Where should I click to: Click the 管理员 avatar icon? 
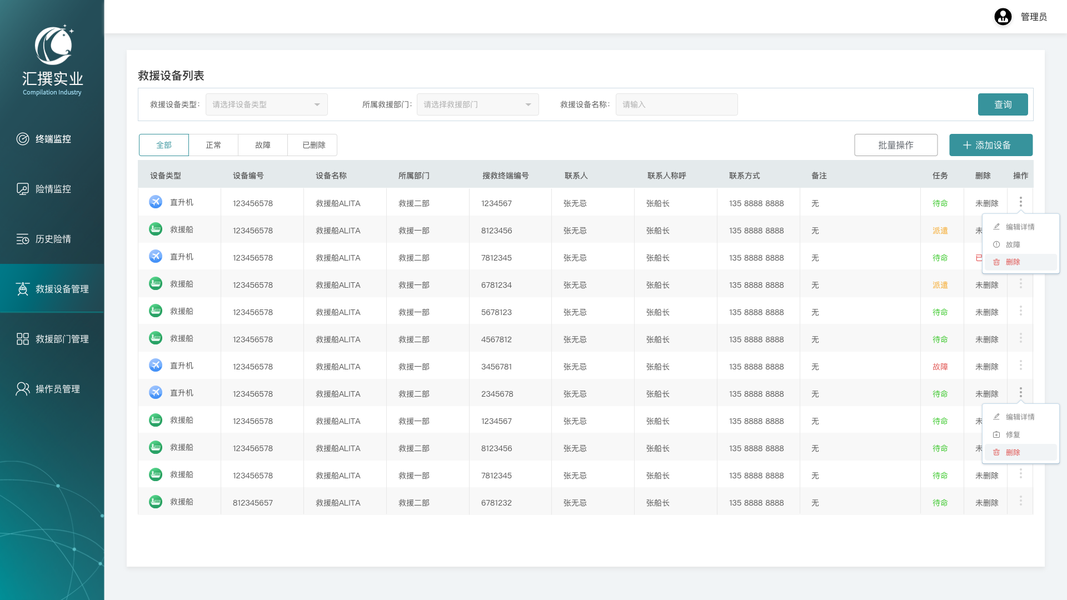[x=1002, y=16]
